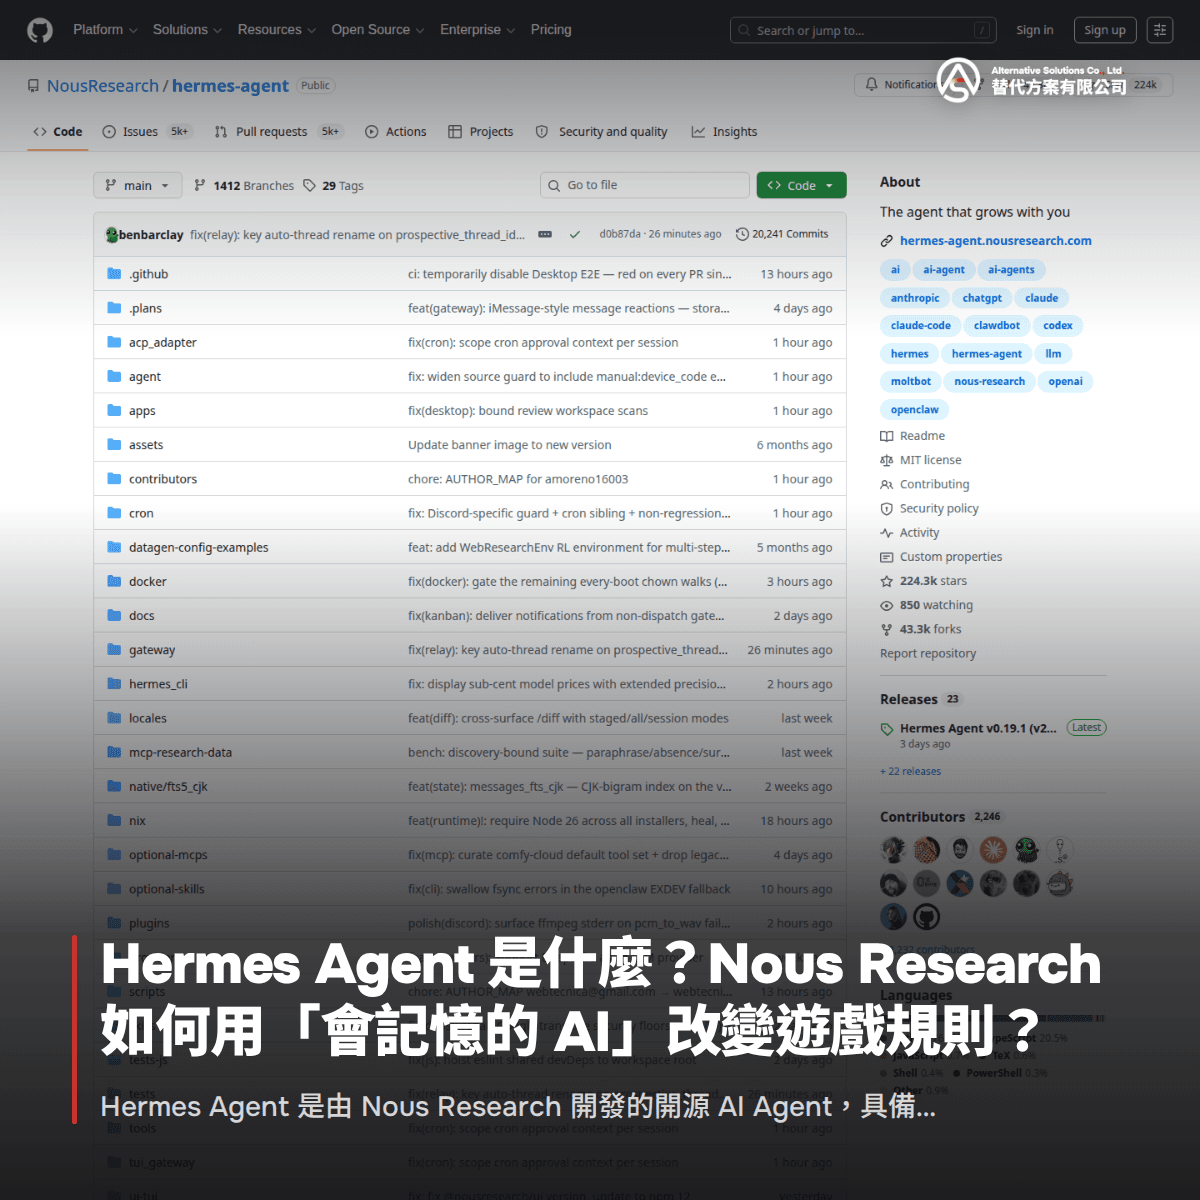Switch to the Insights tab
Screen dimensions: 1200x1200
coord(725,132)
